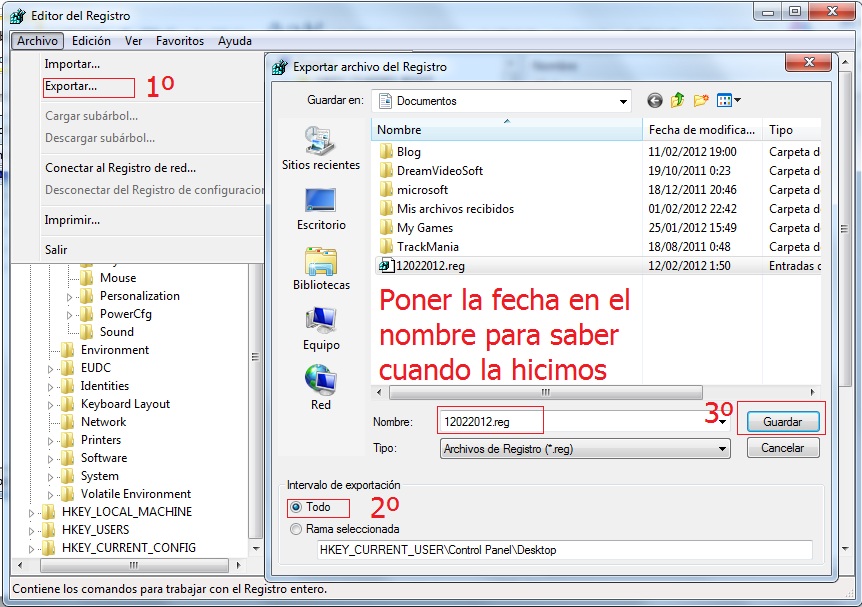The image size is (862, 607).
Task: Expand the HKEY_LOCAL_MACHINE tree node
Action: [32, 512]
